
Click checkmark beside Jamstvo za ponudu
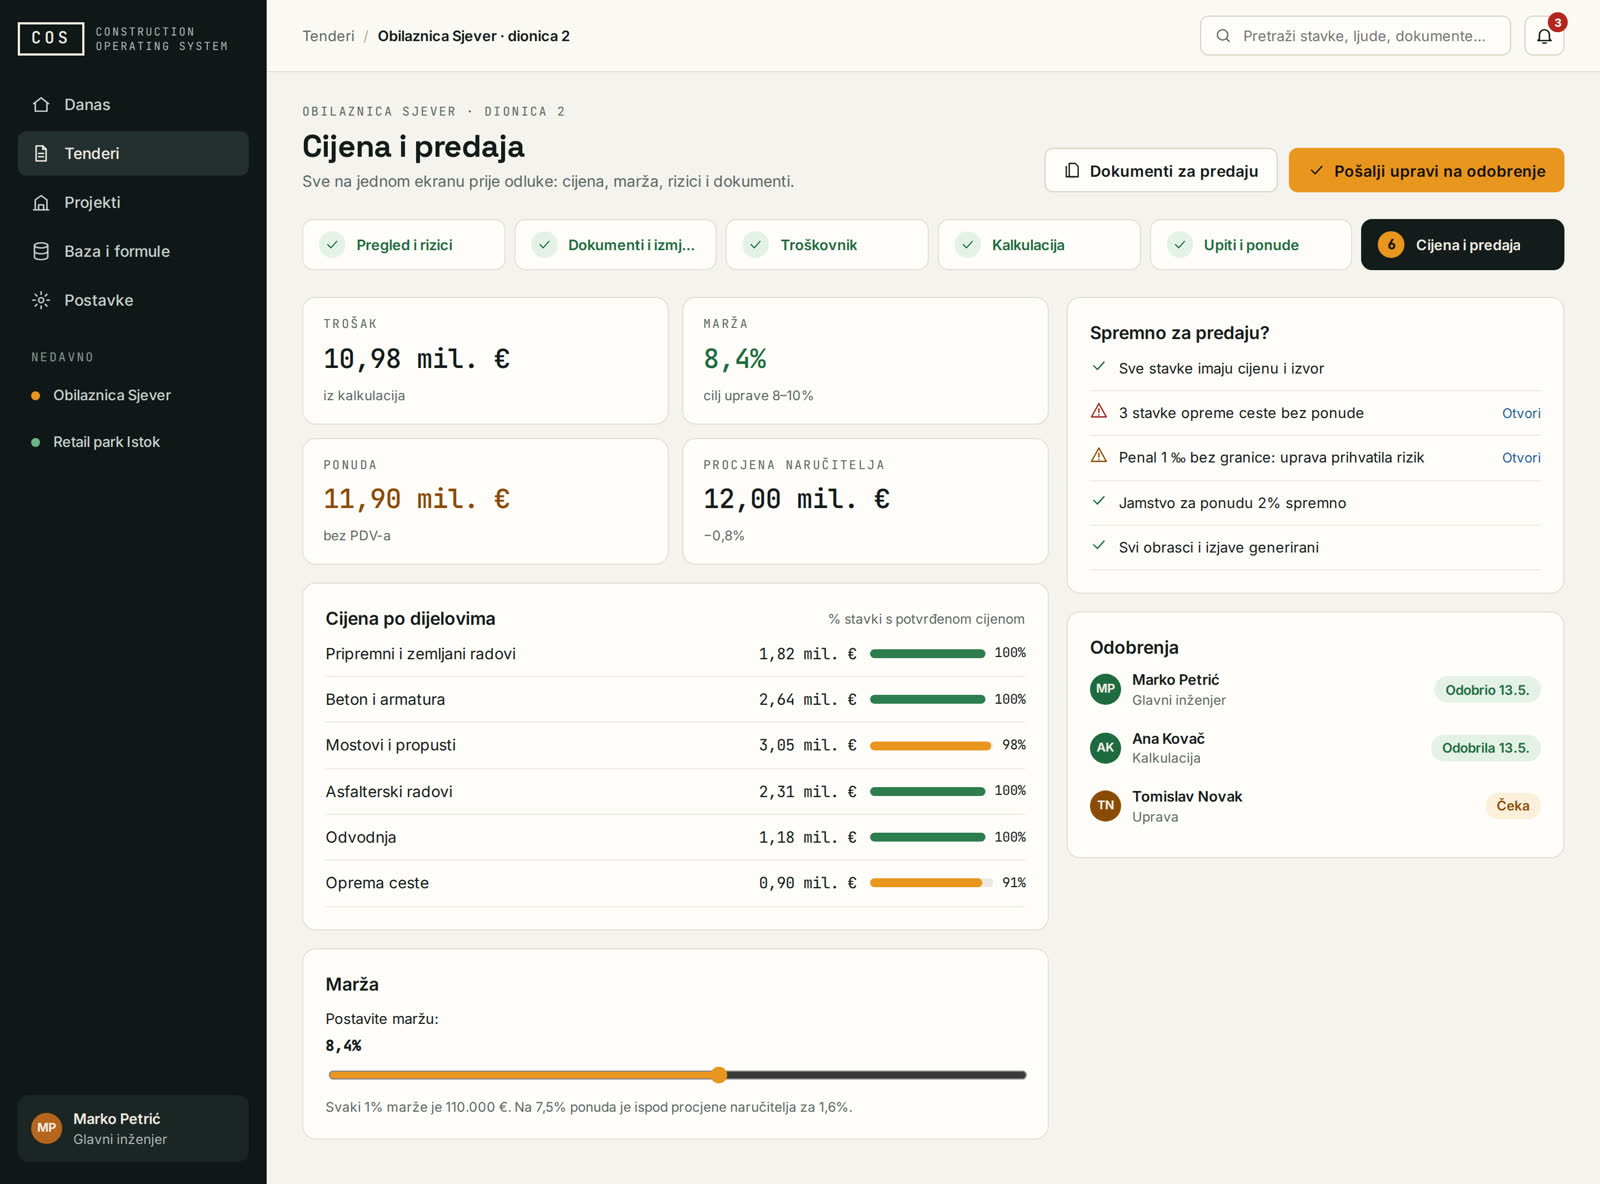pyautogui.click(x=1099, y=502)
